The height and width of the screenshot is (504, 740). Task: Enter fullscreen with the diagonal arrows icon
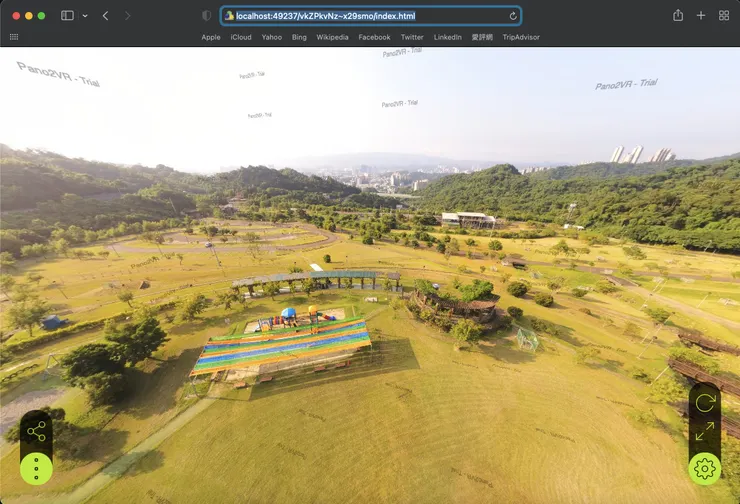[x=705, y=431]
